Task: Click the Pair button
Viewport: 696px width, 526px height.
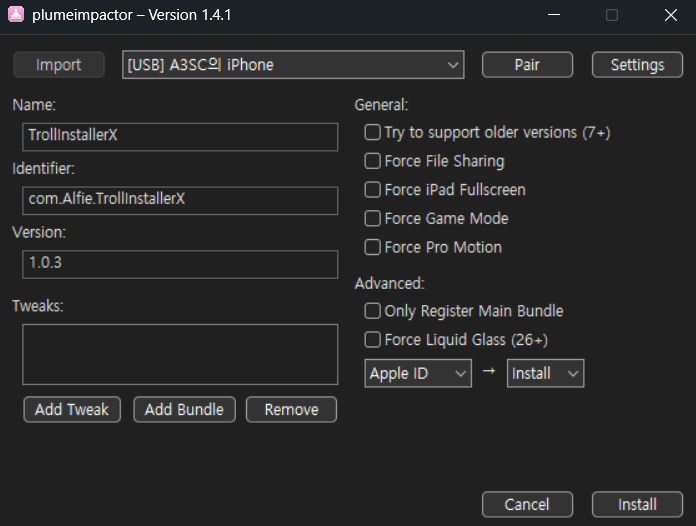Action: (527, 65)
